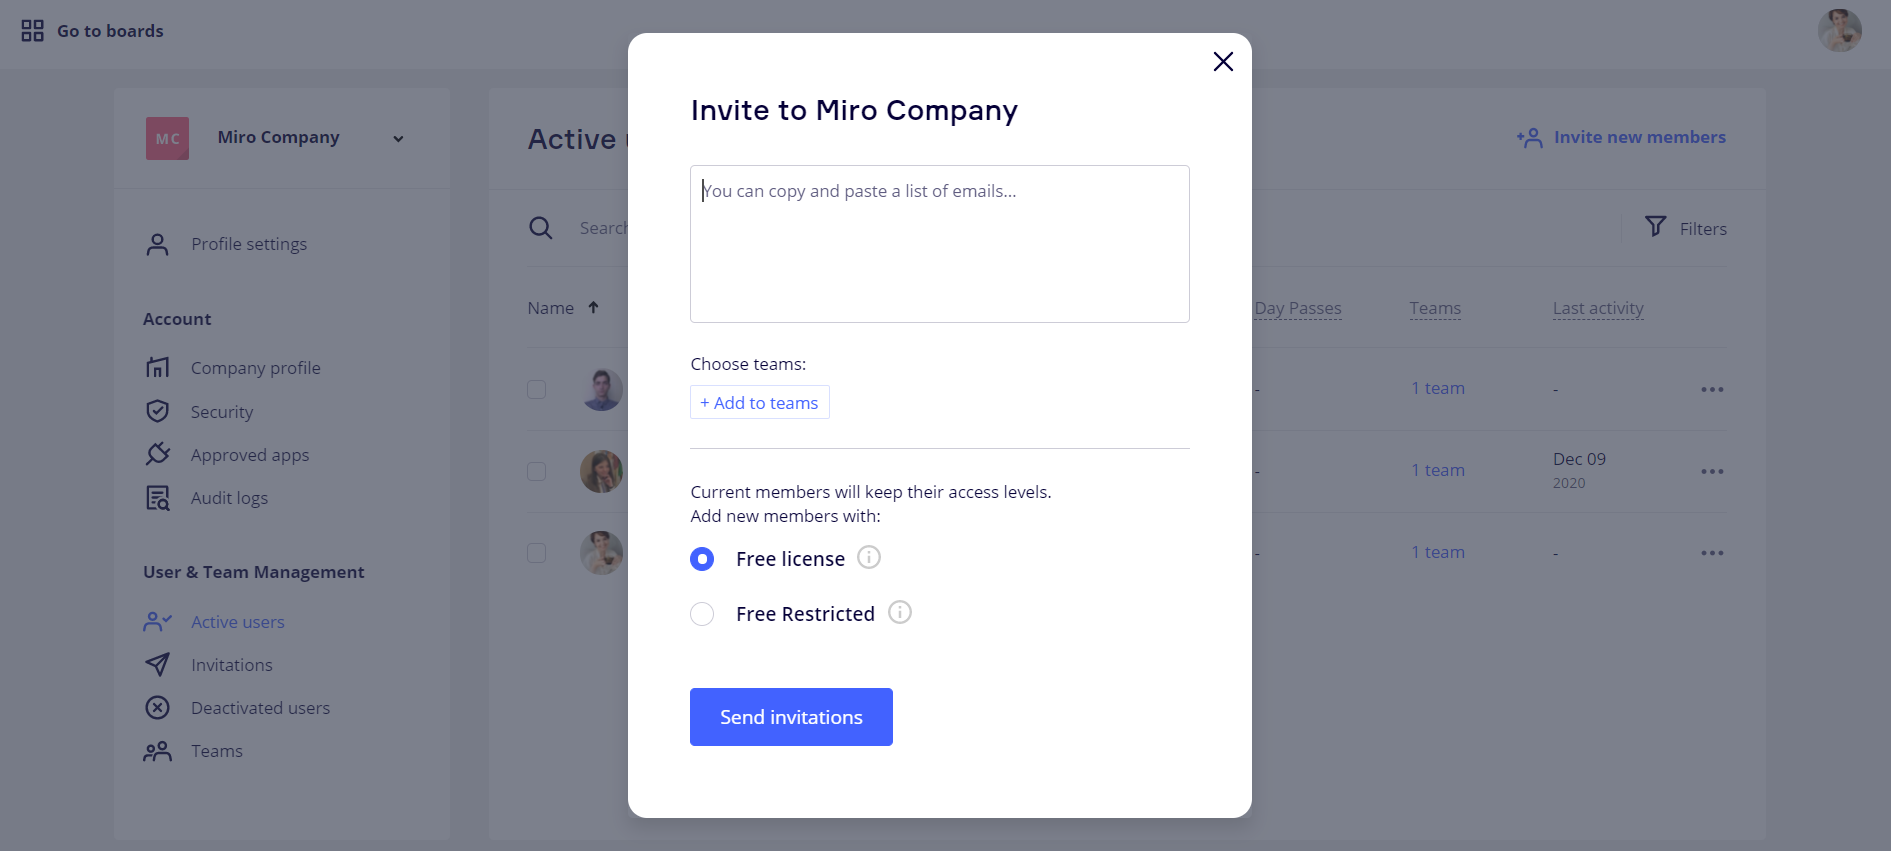
Task: Click the search magnifier icon
Action: coord(541,228)
